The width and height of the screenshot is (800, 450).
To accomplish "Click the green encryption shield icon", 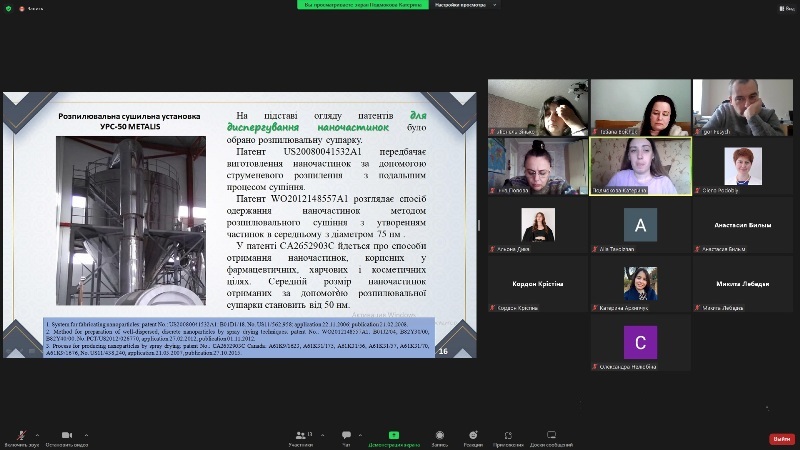I will pos(8,9).
